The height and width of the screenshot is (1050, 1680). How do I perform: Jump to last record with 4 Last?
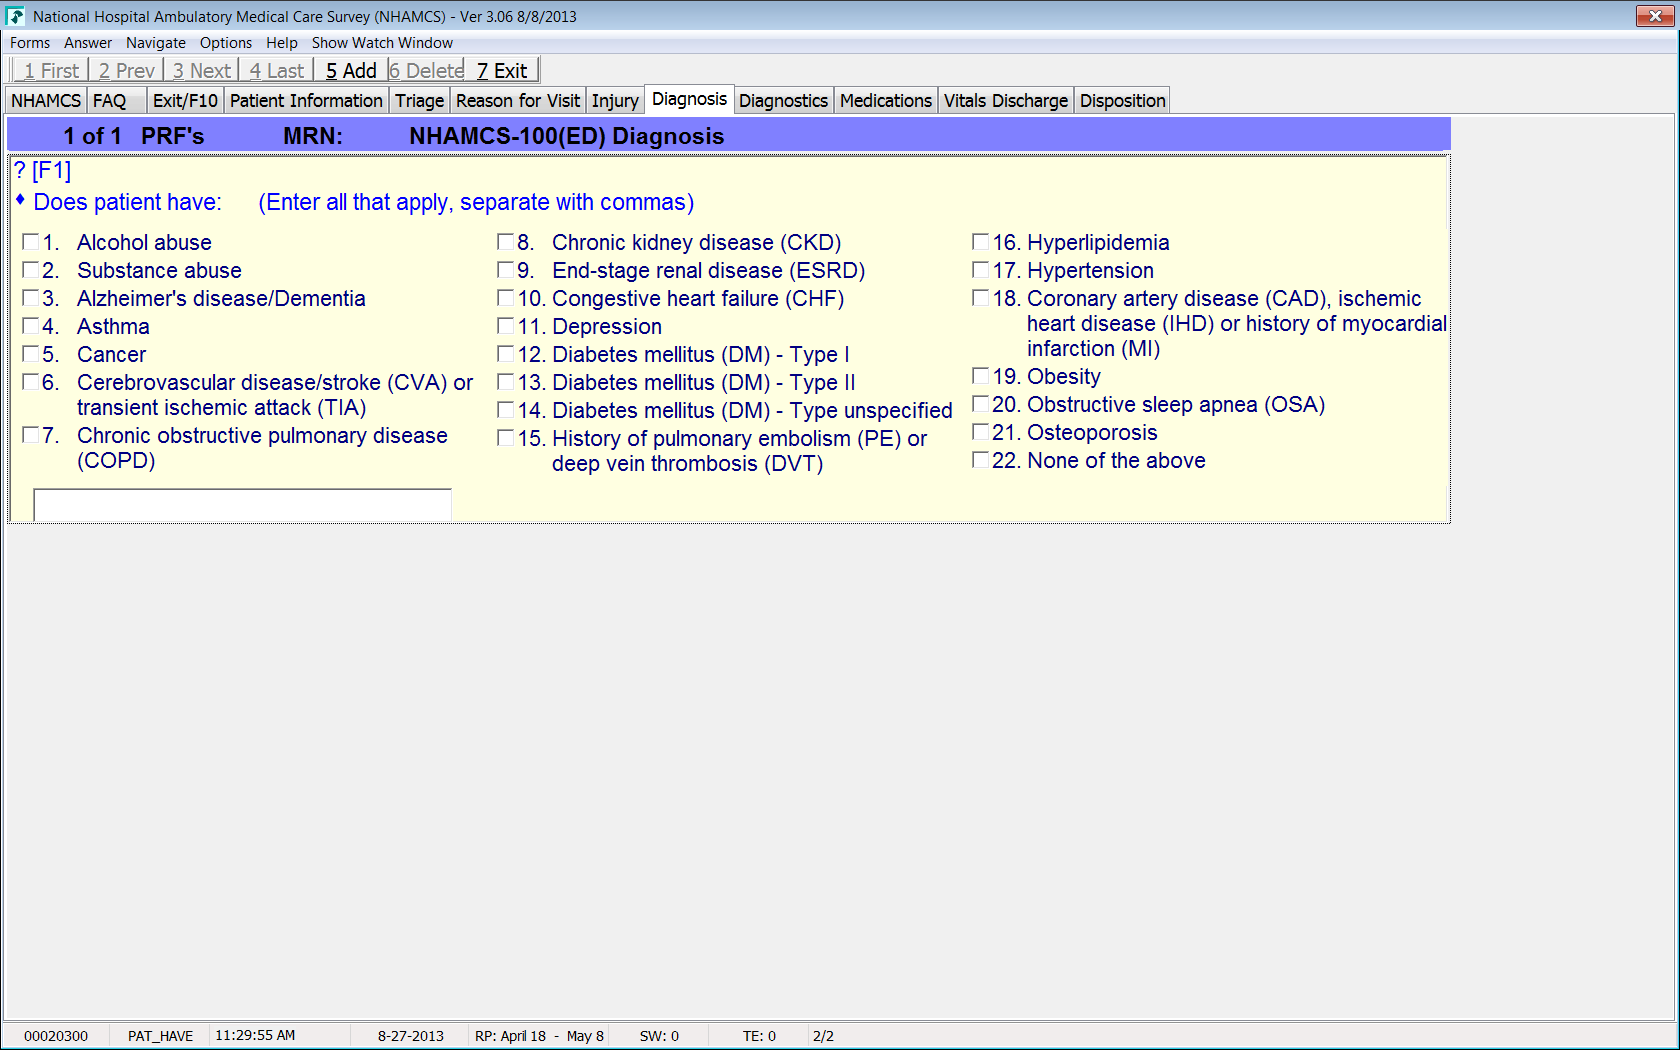276,70
